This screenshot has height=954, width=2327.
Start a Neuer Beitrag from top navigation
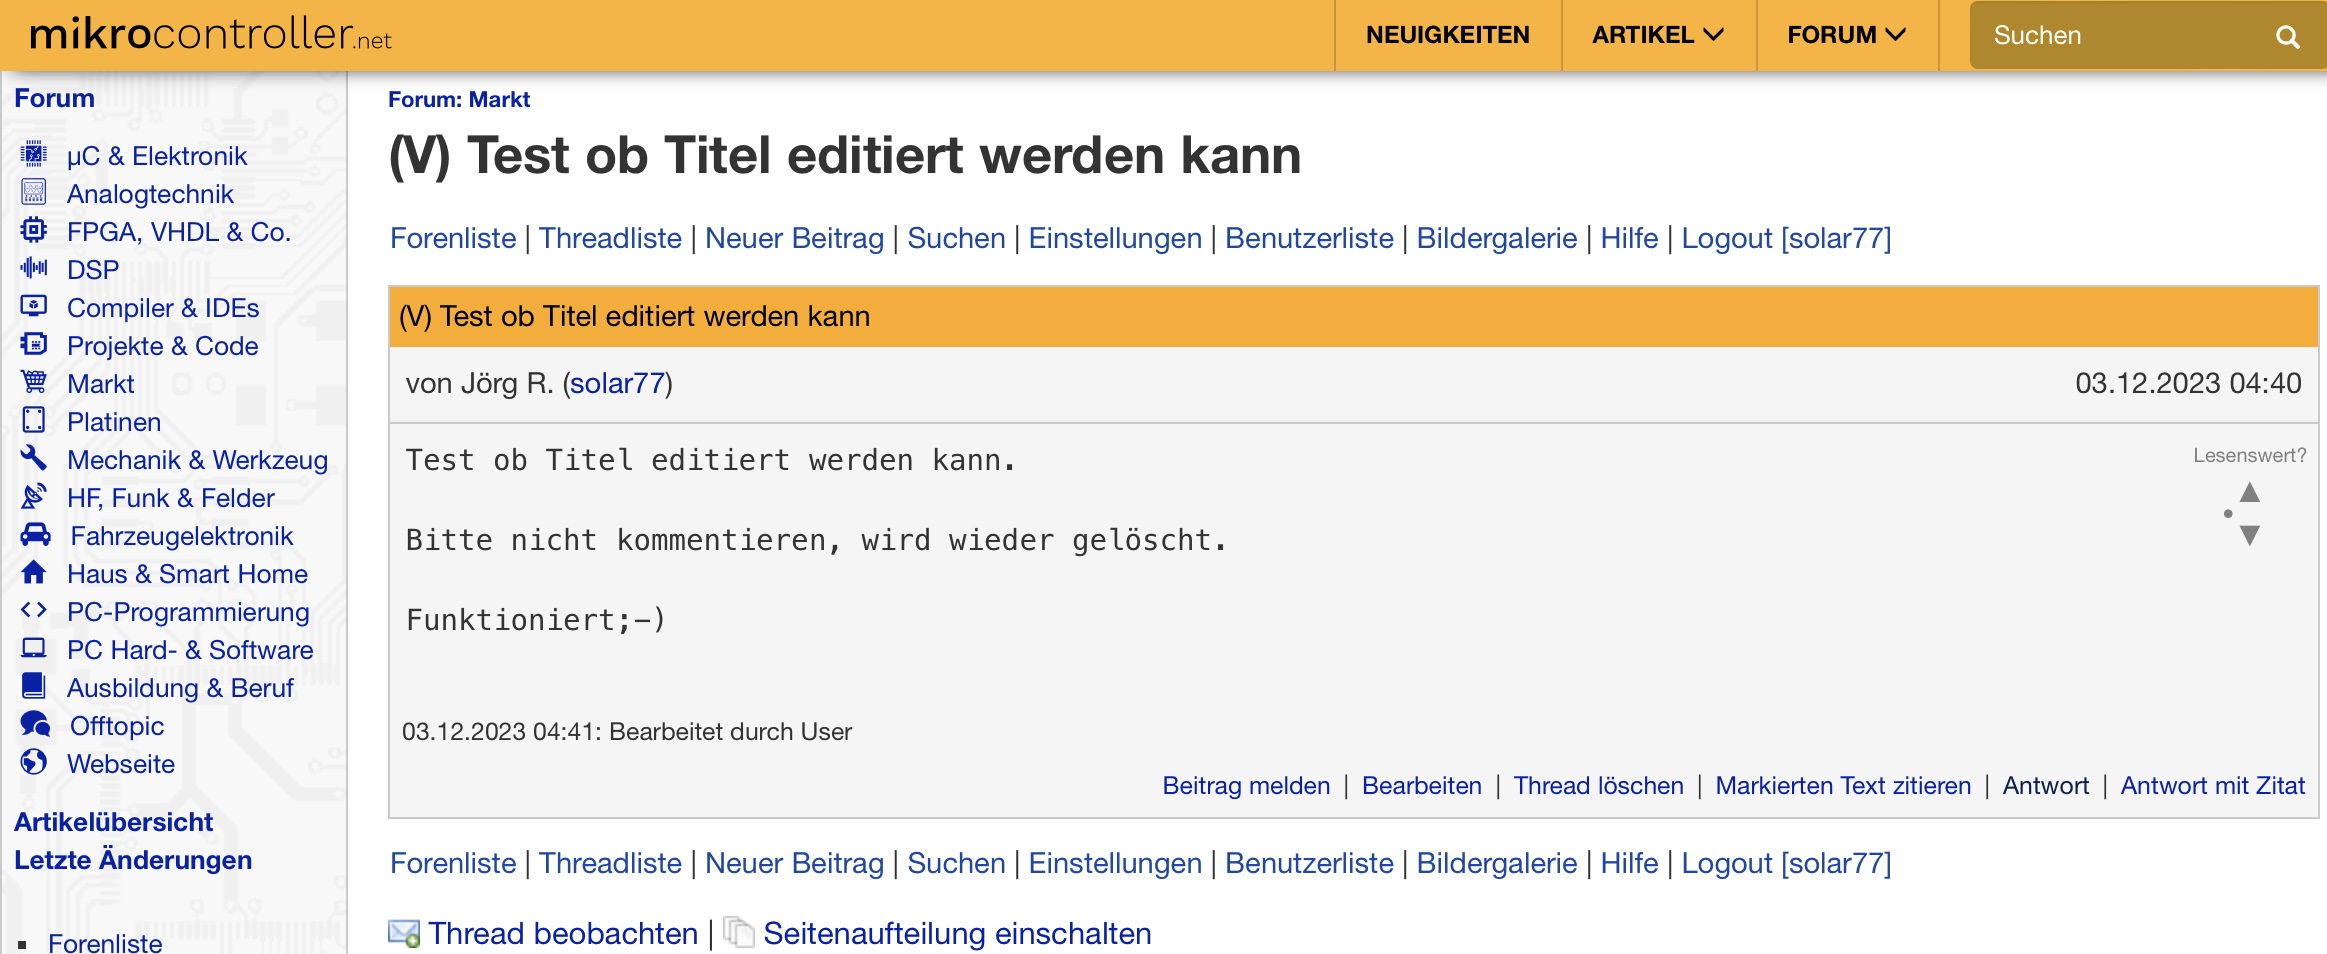tap(794, 238)
